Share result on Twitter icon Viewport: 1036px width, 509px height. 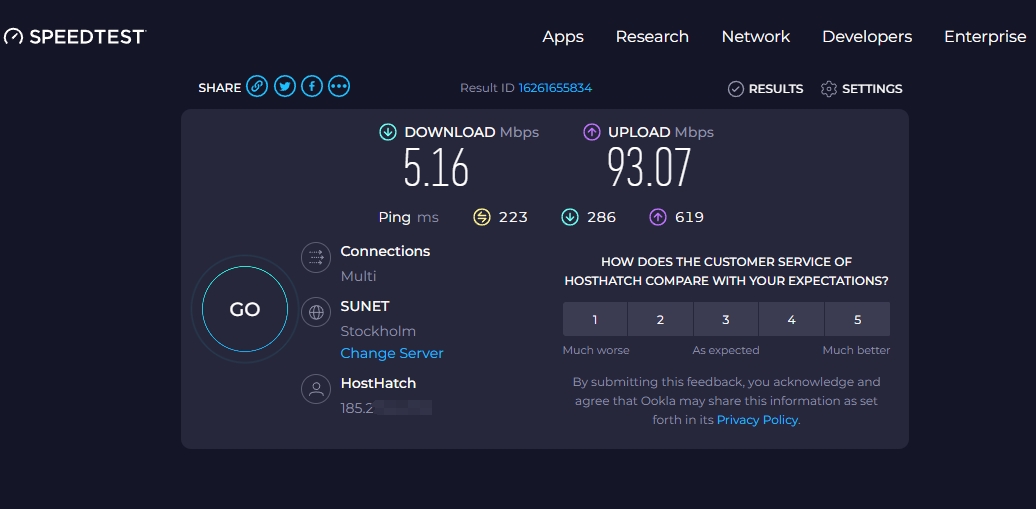coord(285,87)
